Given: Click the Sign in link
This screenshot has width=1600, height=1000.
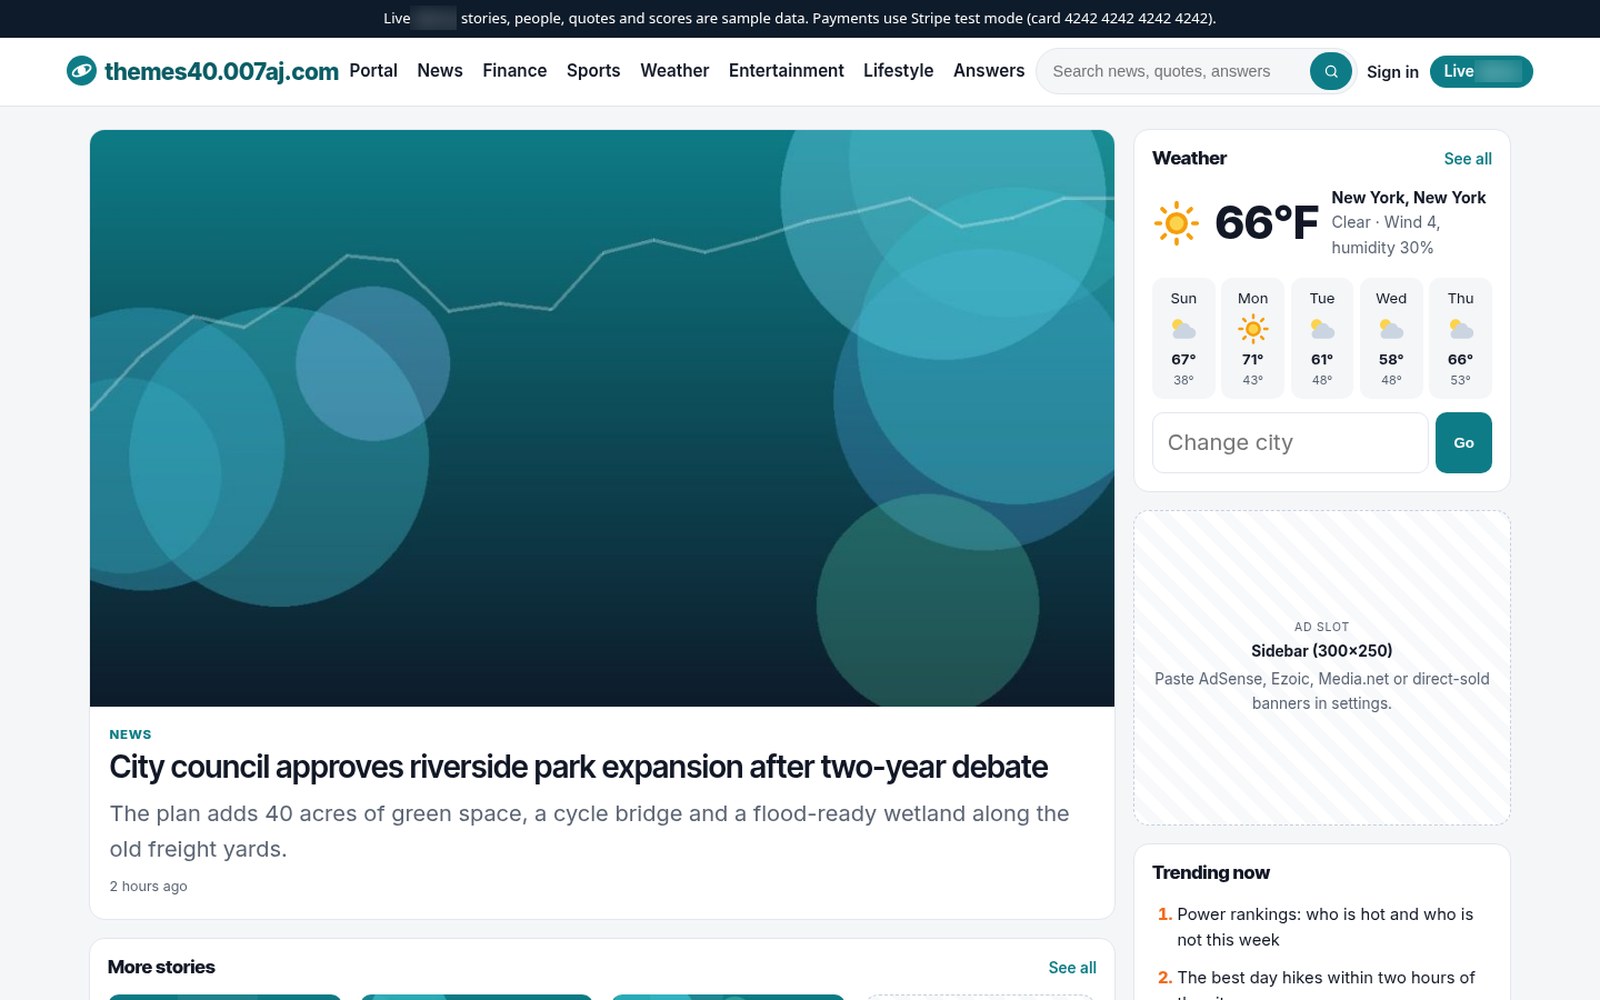Looking at the screenshot, I should 1392,72.
